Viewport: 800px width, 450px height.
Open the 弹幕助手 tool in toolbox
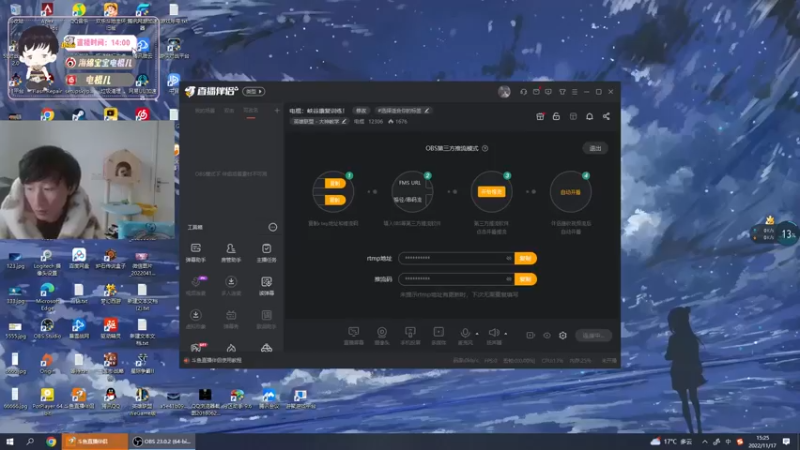tap(195, 253)
